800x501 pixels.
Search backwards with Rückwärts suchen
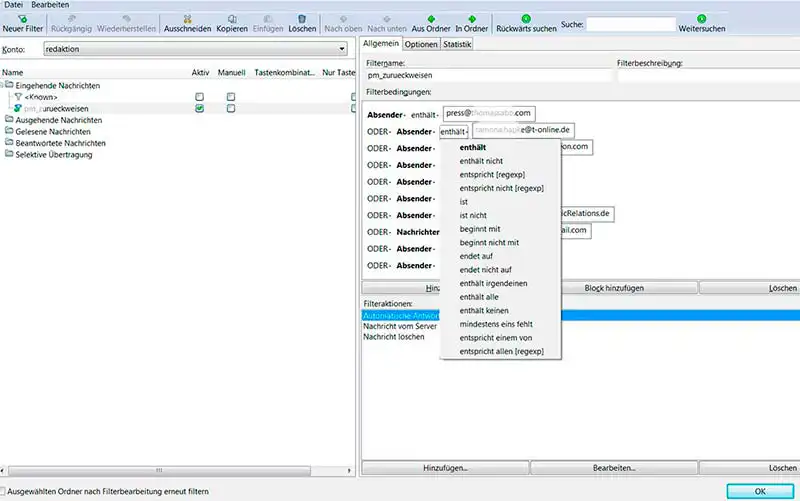pos(526,24)
